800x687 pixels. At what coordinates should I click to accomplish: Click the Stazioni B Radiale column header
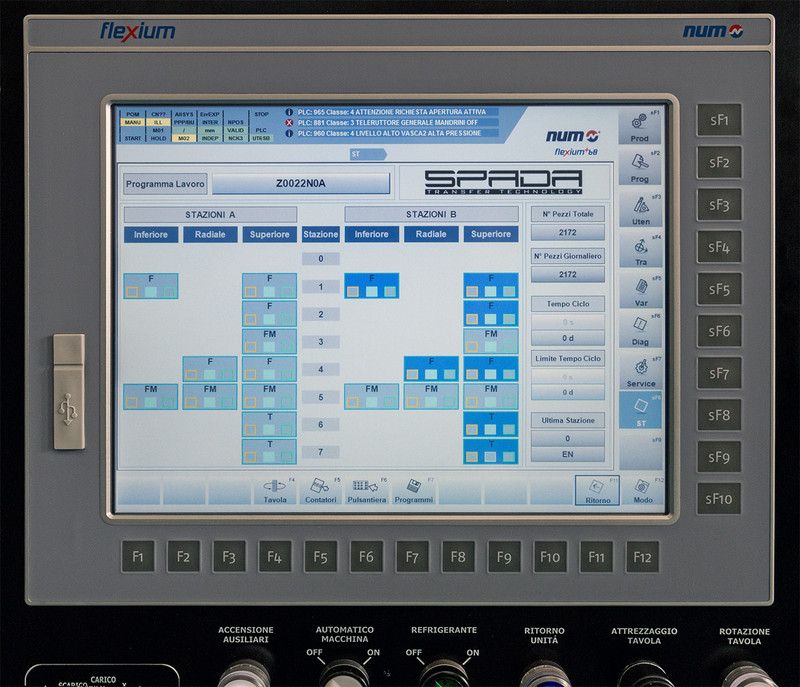pos(431,234)
